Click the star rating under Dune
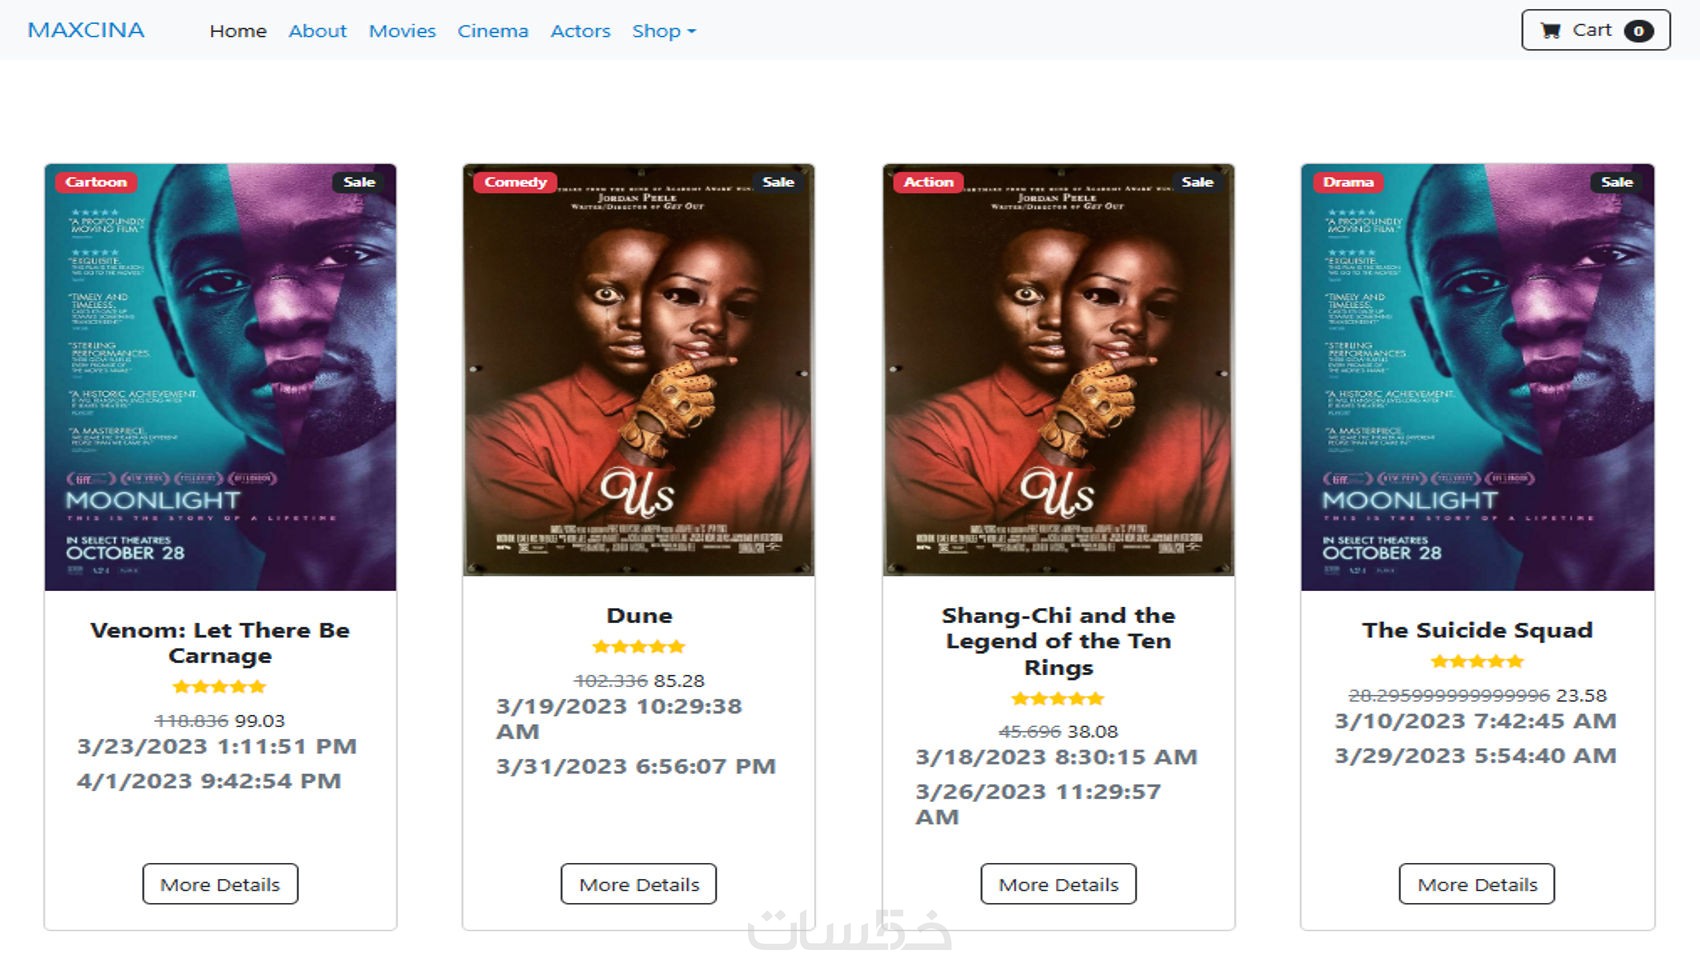Viewport: 1700px width, 970px height. [x=639, y=647]
